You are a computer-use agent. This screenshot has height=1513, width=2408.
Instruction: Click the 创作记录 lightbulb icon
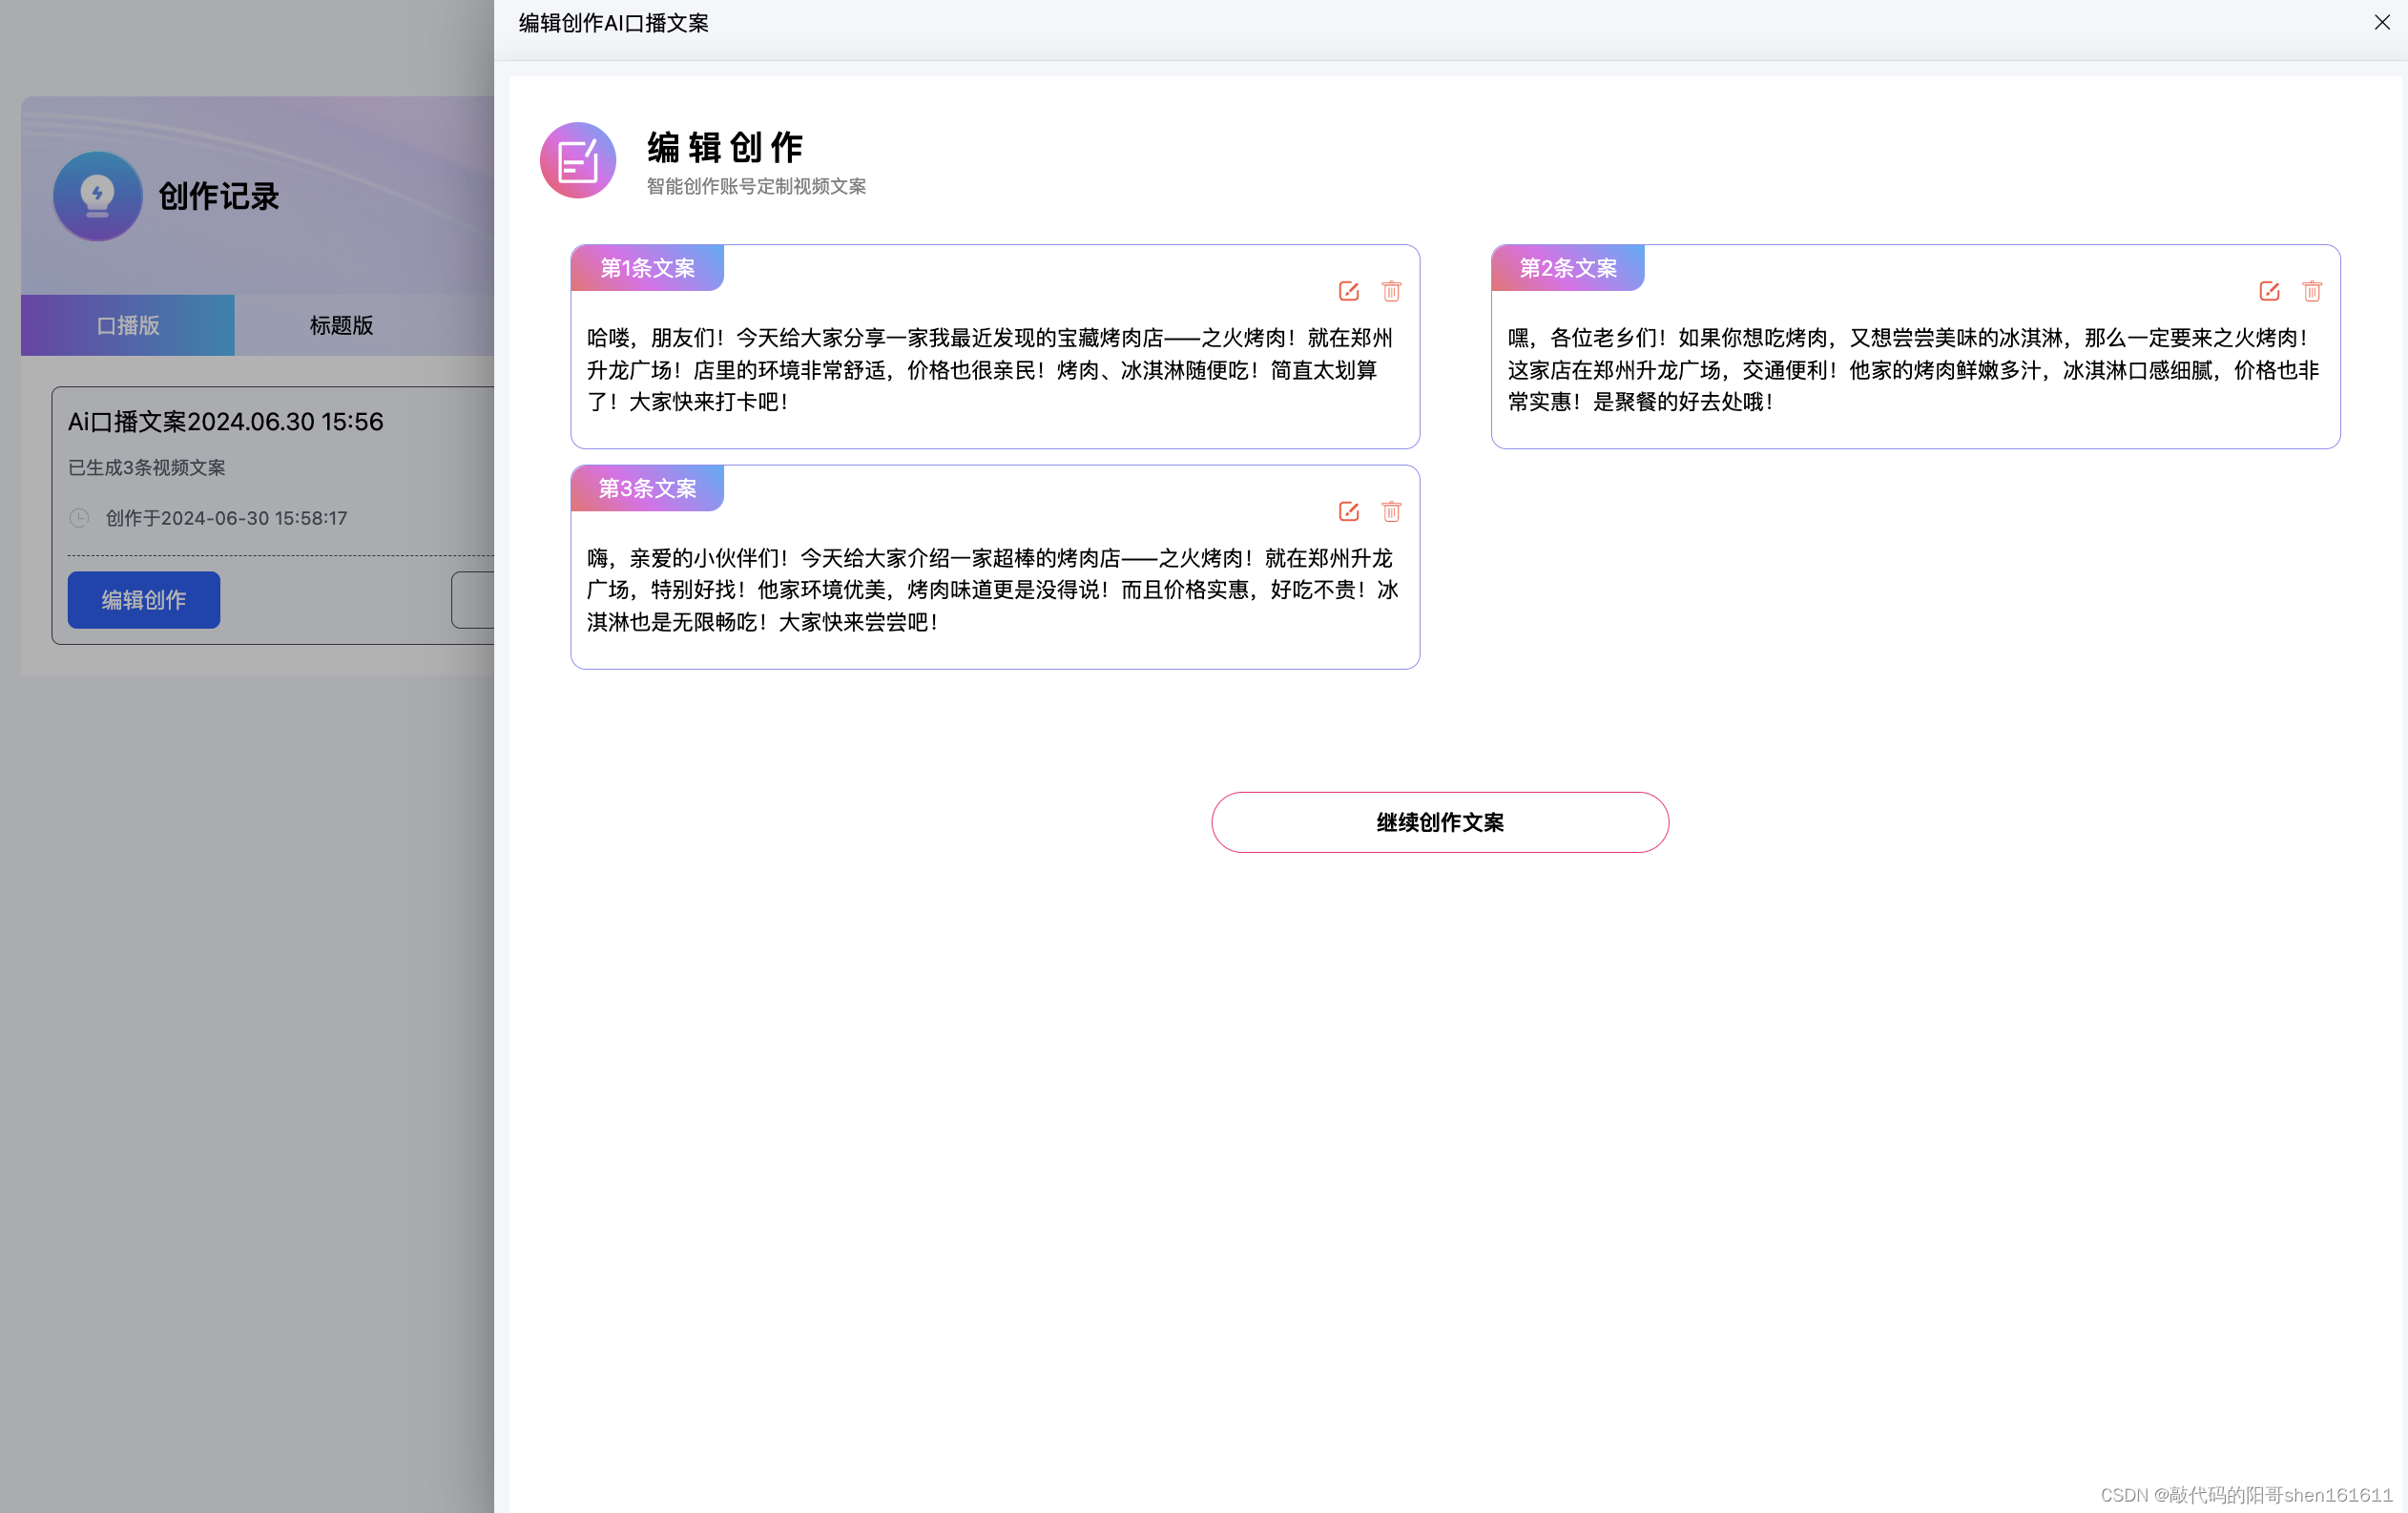97,195
